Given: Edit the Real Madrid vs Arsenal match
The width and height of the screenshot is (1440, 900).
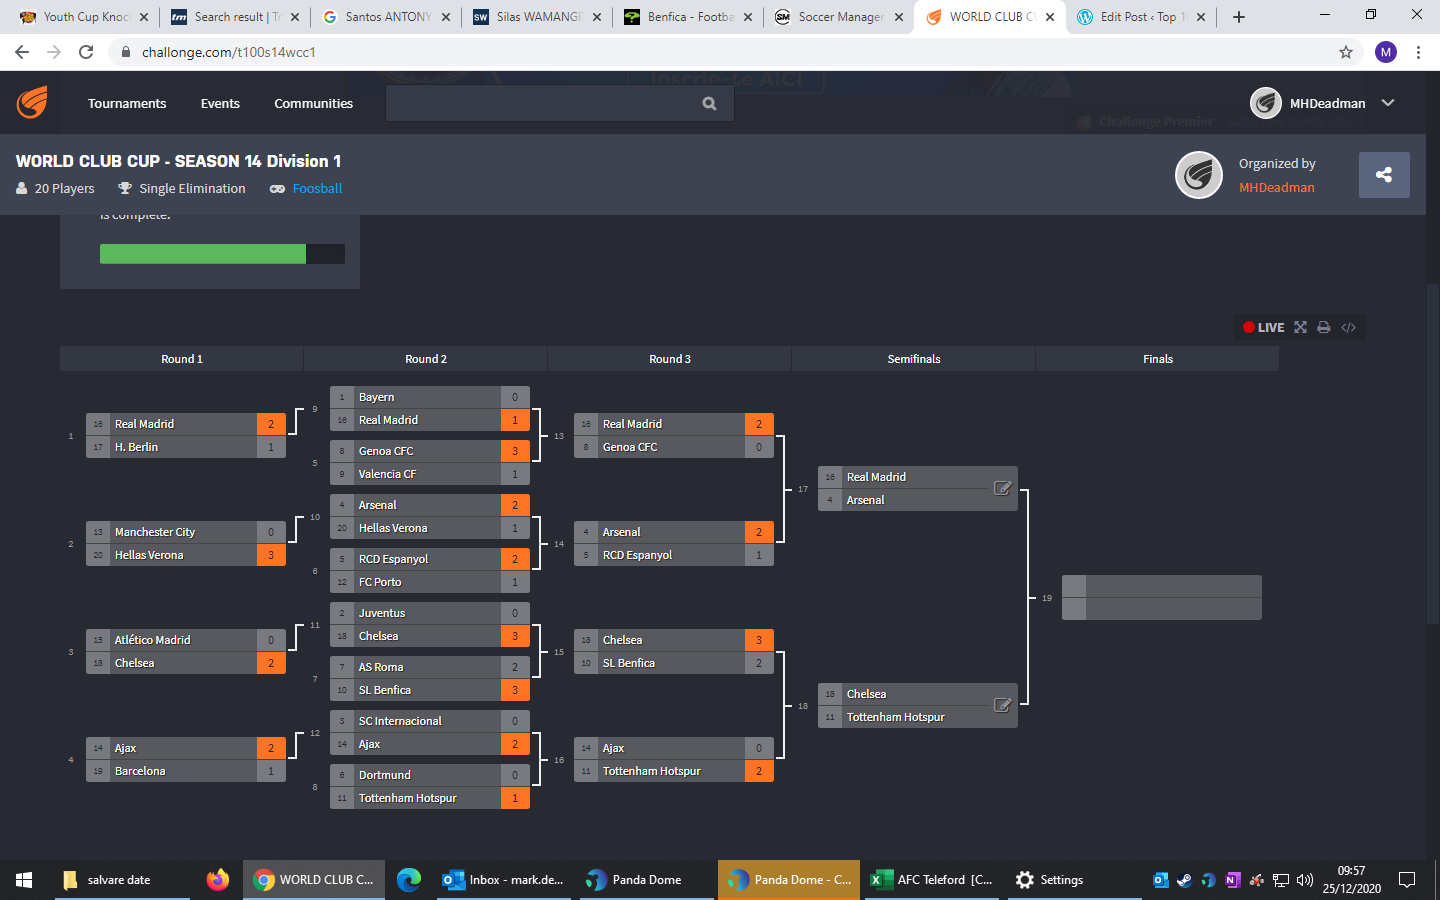Looking at the screenshot, I should pyautogui.click(x=1002, y=488).
